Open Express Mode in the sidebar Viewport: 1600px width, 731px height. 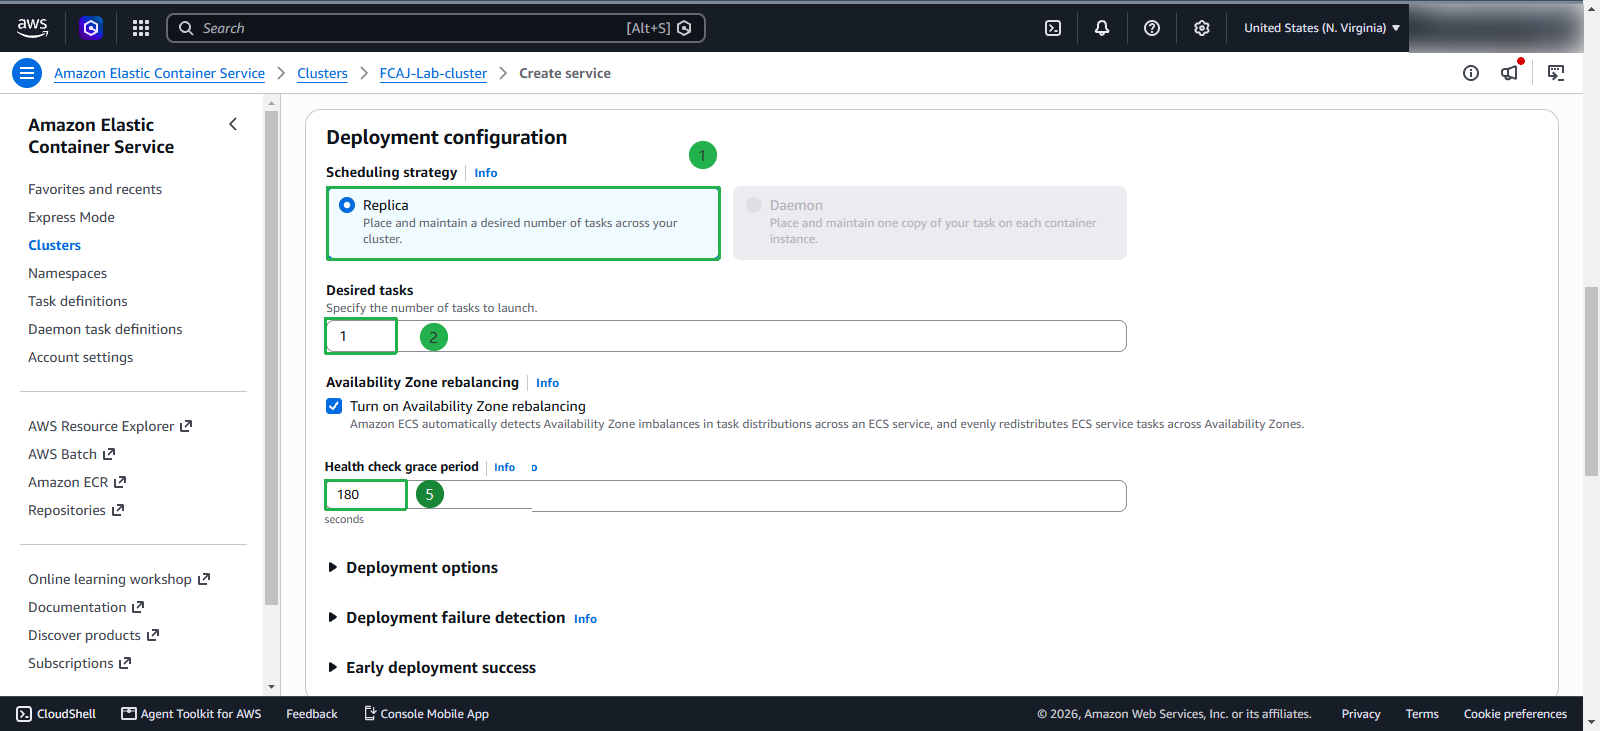click(x=71, y=217)
